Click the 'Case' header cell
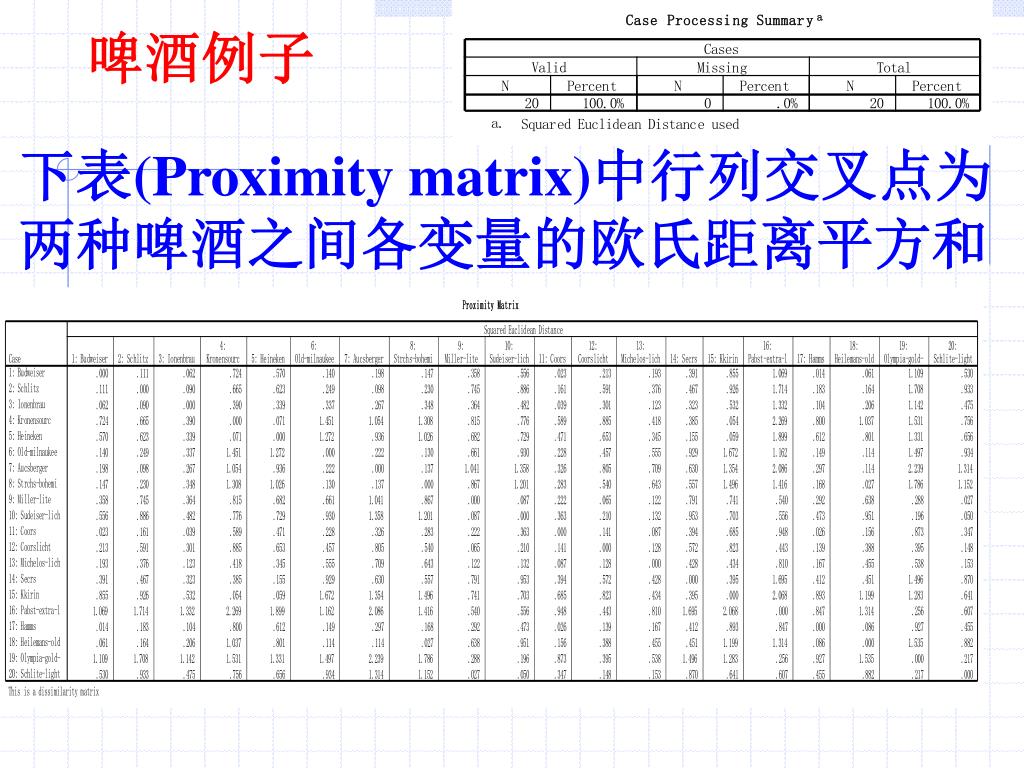The height and width of the screenshot is (768, 1024). click(14, 359)
